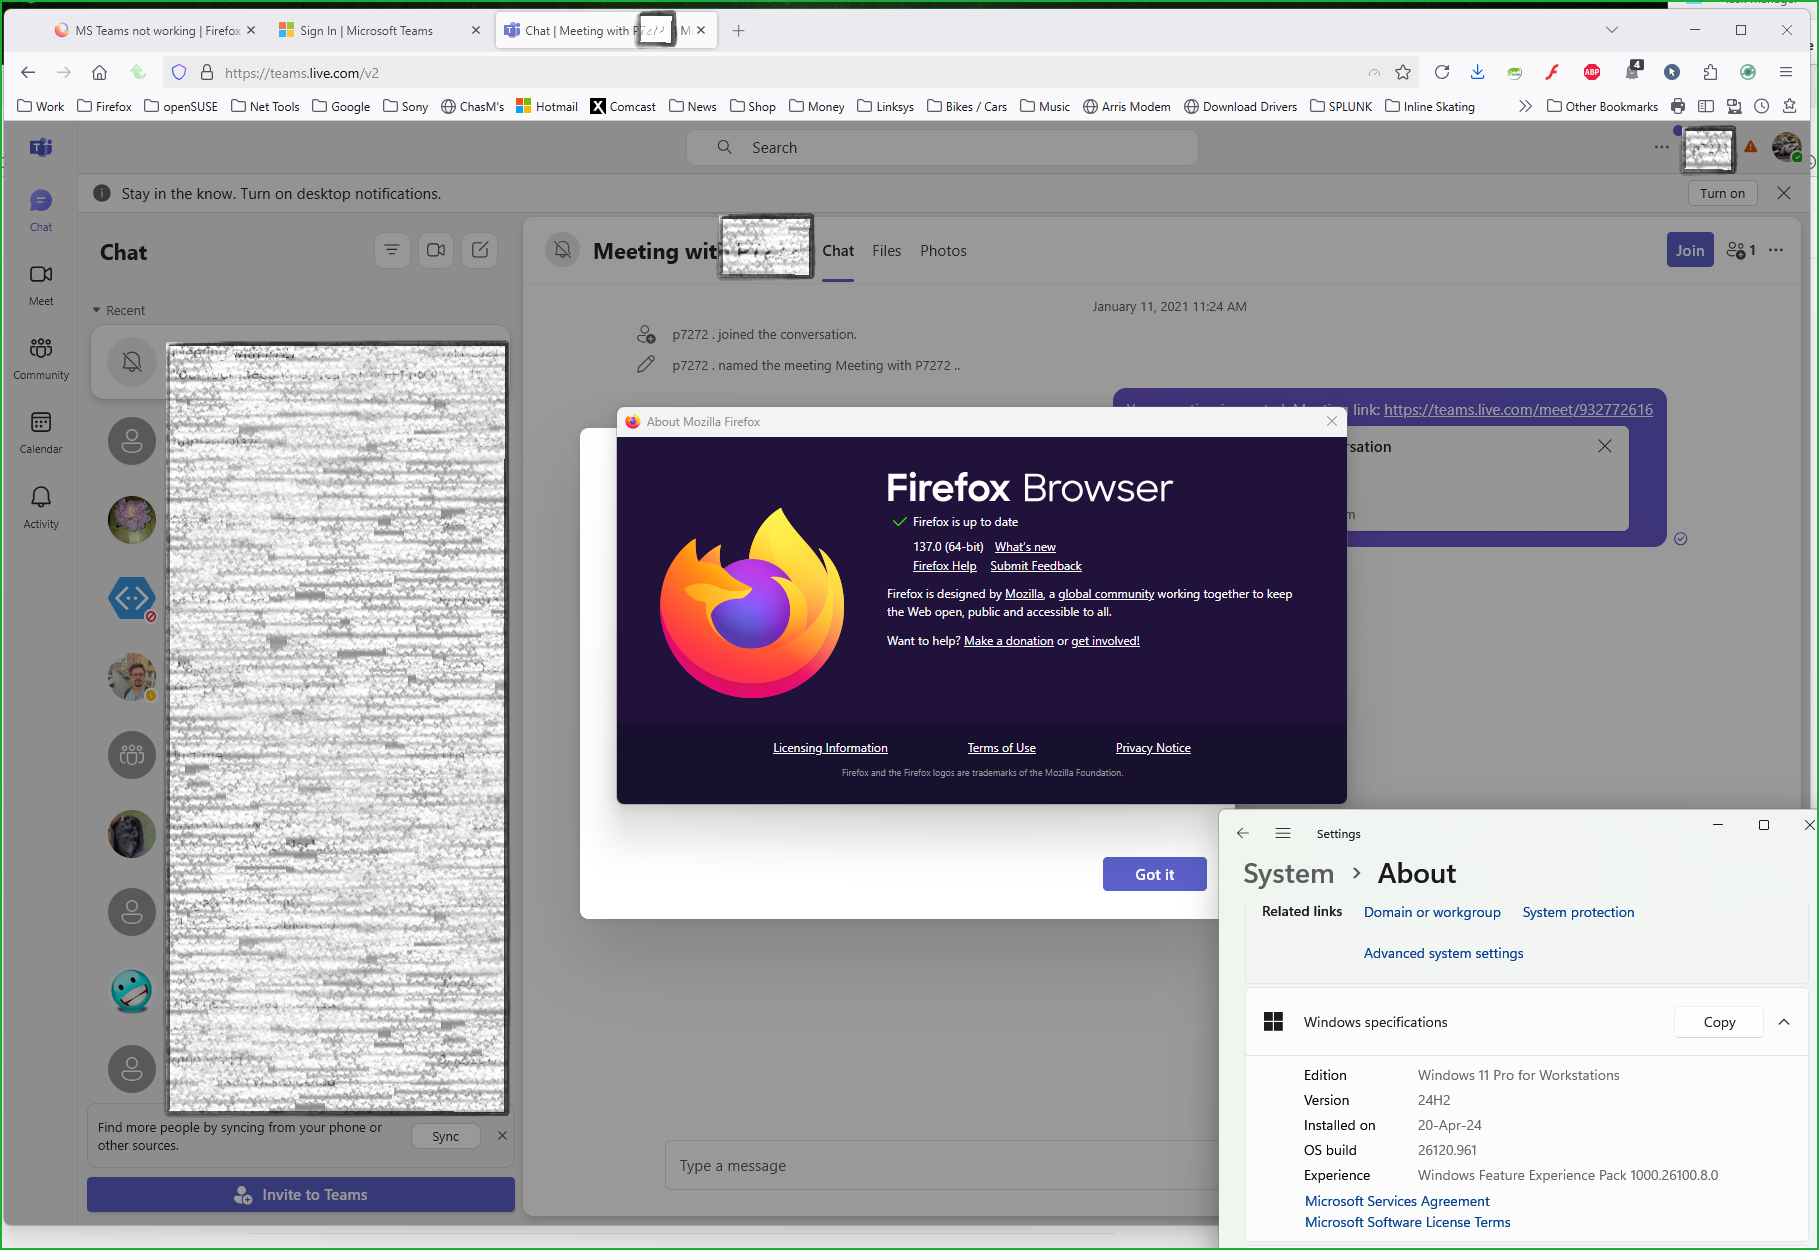Click the Teams Search box
The width and height of the screenshot is (1819, 1250).
pos(942,147)
